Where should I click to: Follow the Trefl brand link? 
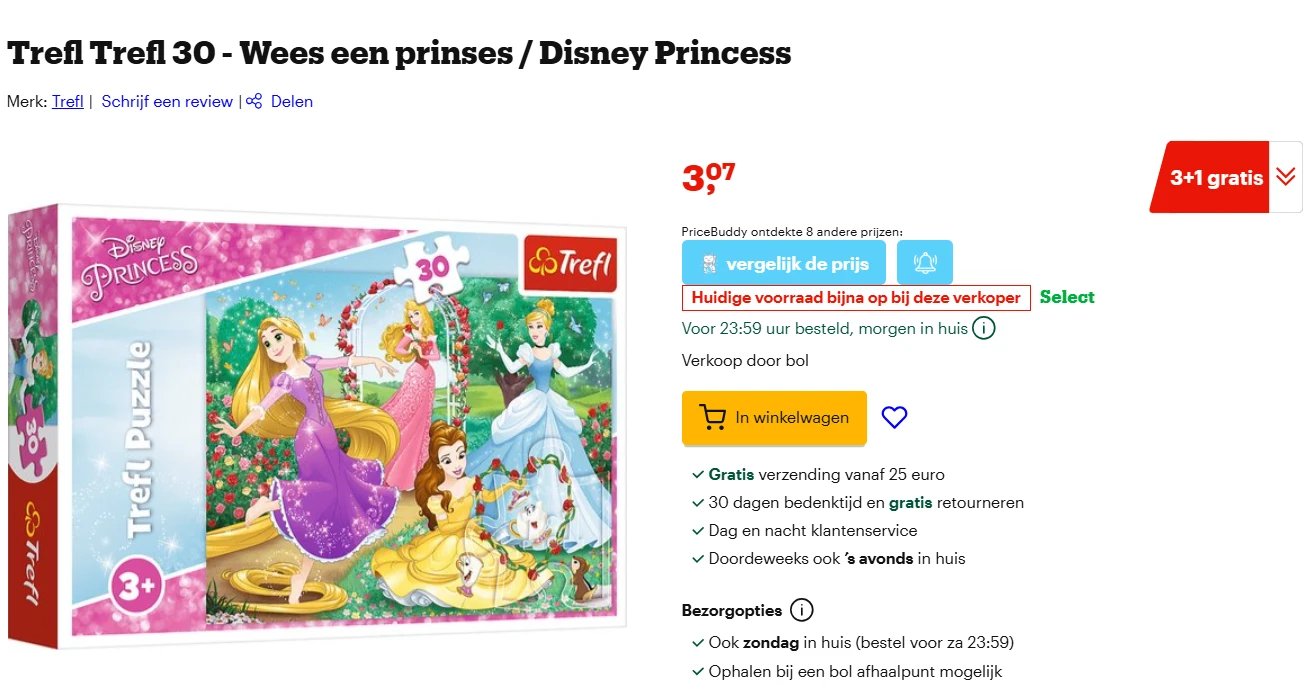(x=66, y=101)
